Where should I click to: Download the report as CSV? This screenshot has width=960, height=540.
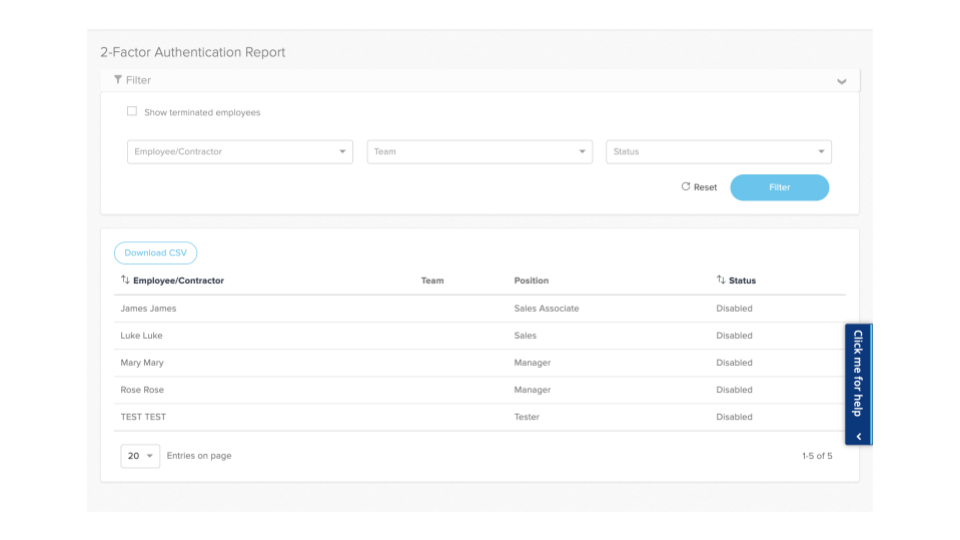coord(156,253)
